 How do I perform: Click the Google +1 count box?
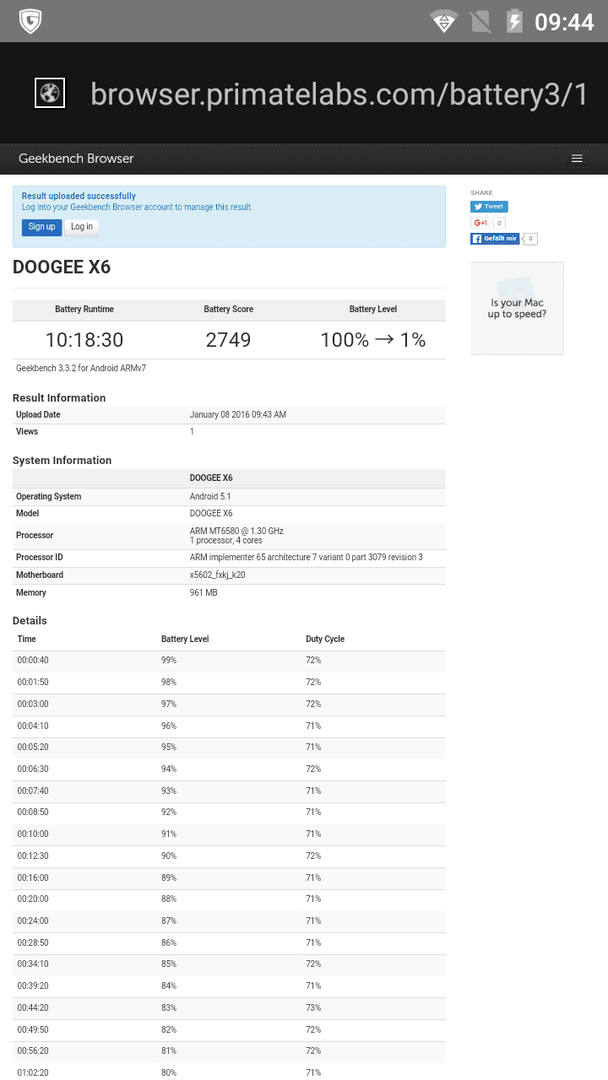coord(499,223)
